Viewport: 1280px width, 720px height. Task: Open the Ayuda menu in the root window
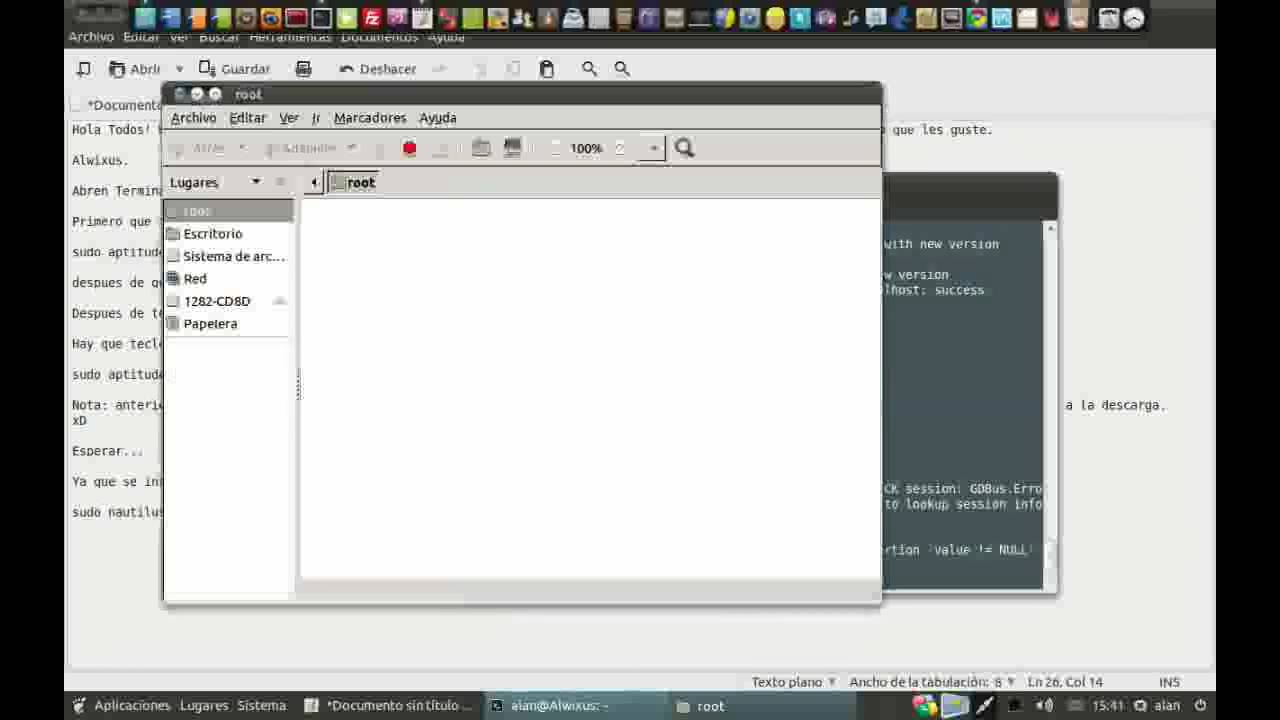click(438, 118)
